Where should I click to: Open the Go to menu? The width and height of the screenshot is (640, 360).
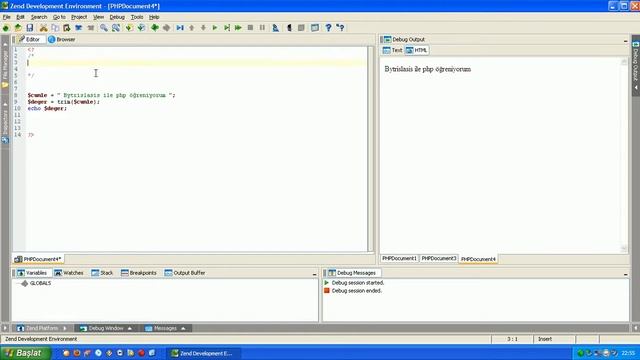[x=59, y=17]
